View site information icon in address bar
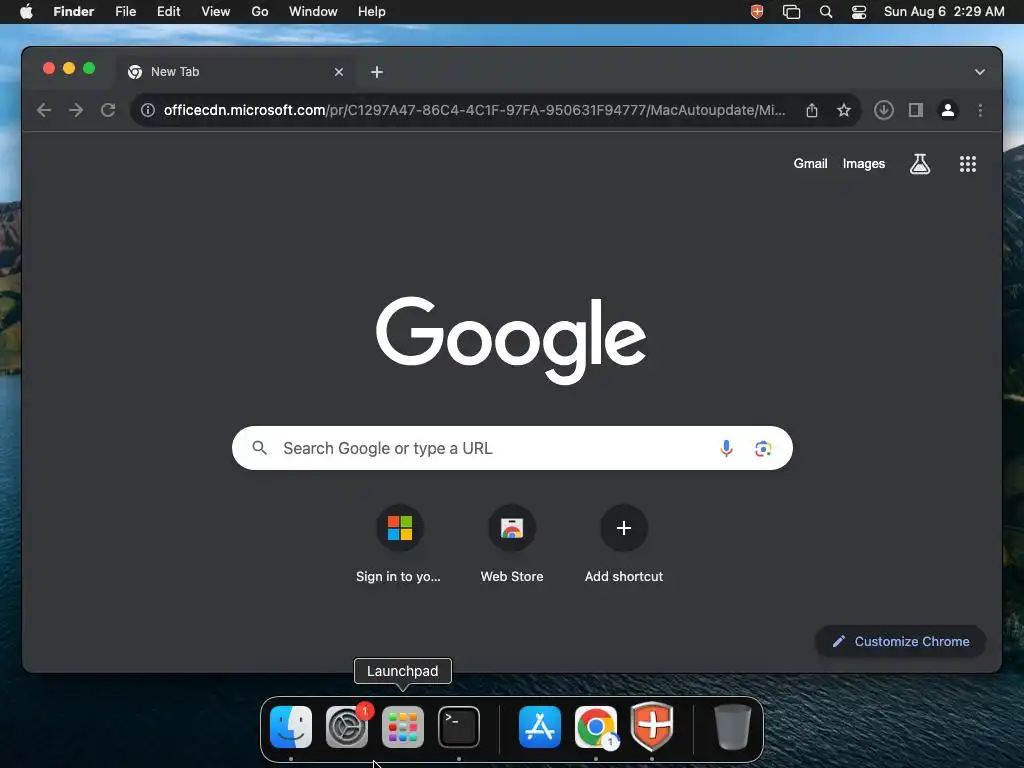Image resolution: width=1024 pixels, height=768 pixels. coord(148,110)
